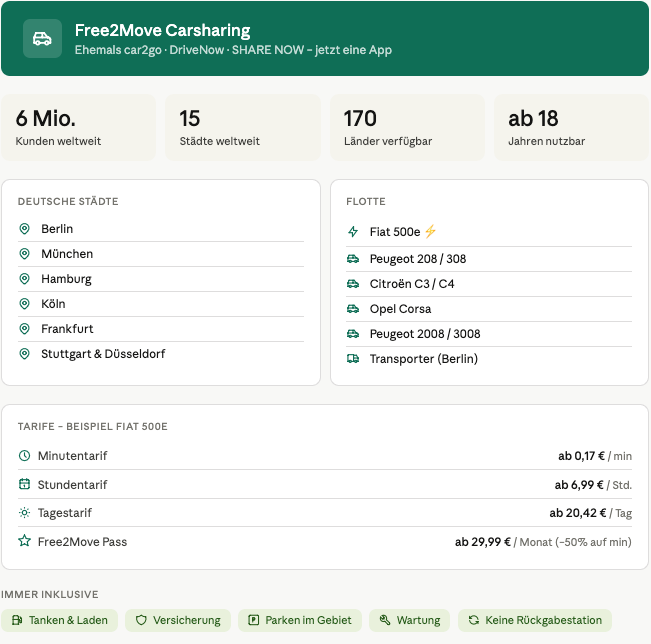Click the subtitle mentioning car2go and DriveNow
The height and width of the screenshot is (644, 651).
click(233, 50)
